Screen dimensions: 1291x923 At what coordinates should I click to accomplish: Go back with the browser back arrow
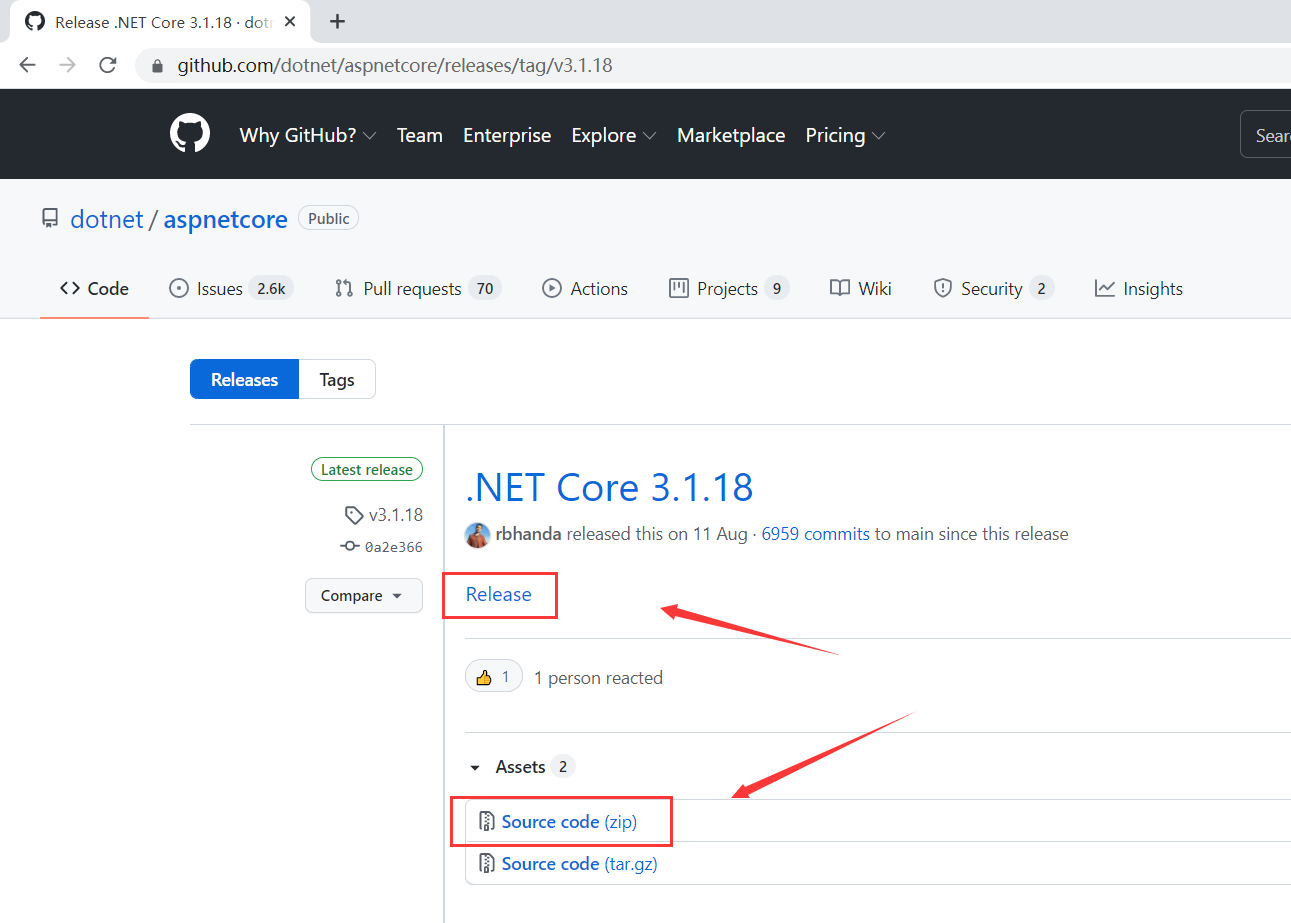28,66
